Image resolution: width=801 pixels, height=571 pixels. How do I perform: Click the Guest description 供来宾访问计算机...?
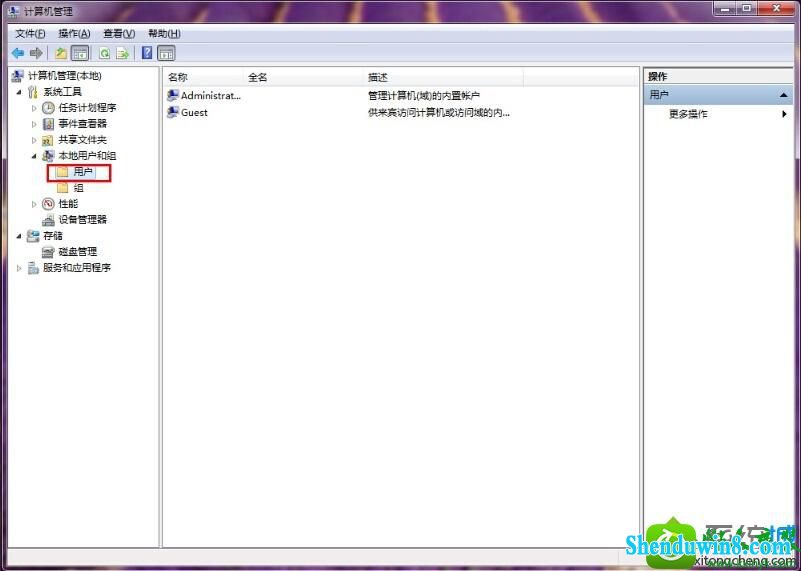point(438,112)
